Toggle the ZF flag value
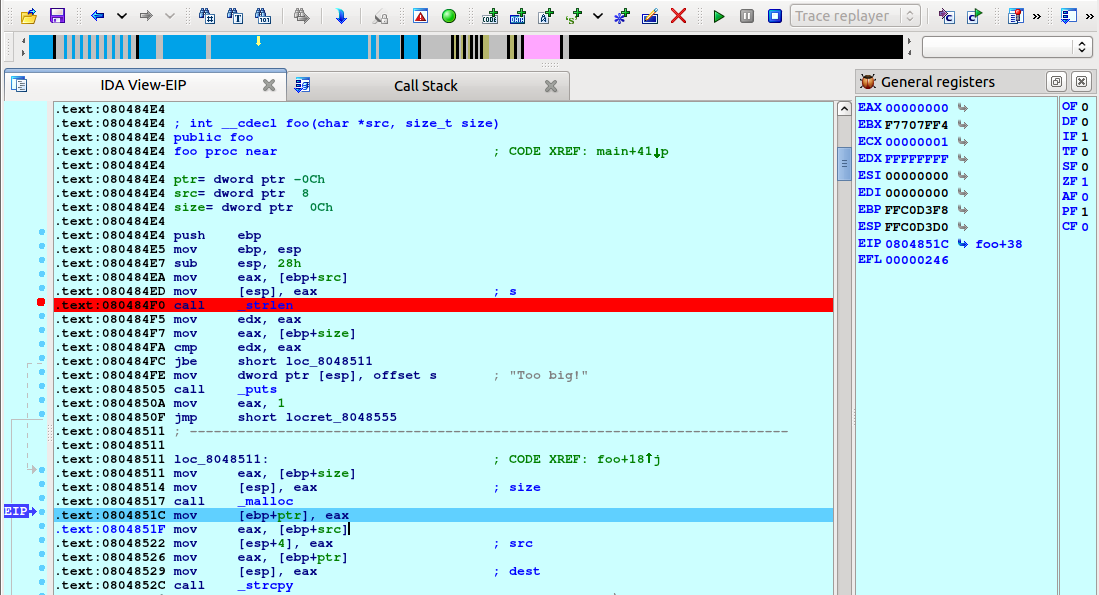Screen dimensions: 1099x595 tap(1085, 182)
